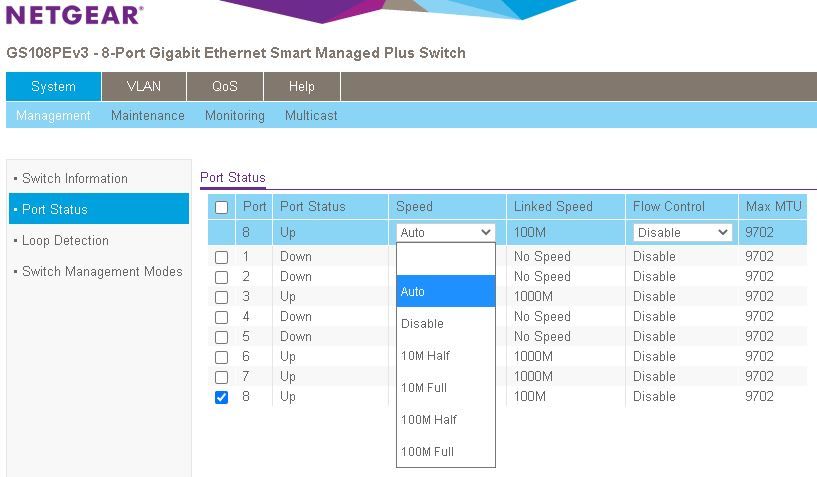Choose 100M Full speed option
The height and width of the screenshot is (477, 817).
click(428, 451)
